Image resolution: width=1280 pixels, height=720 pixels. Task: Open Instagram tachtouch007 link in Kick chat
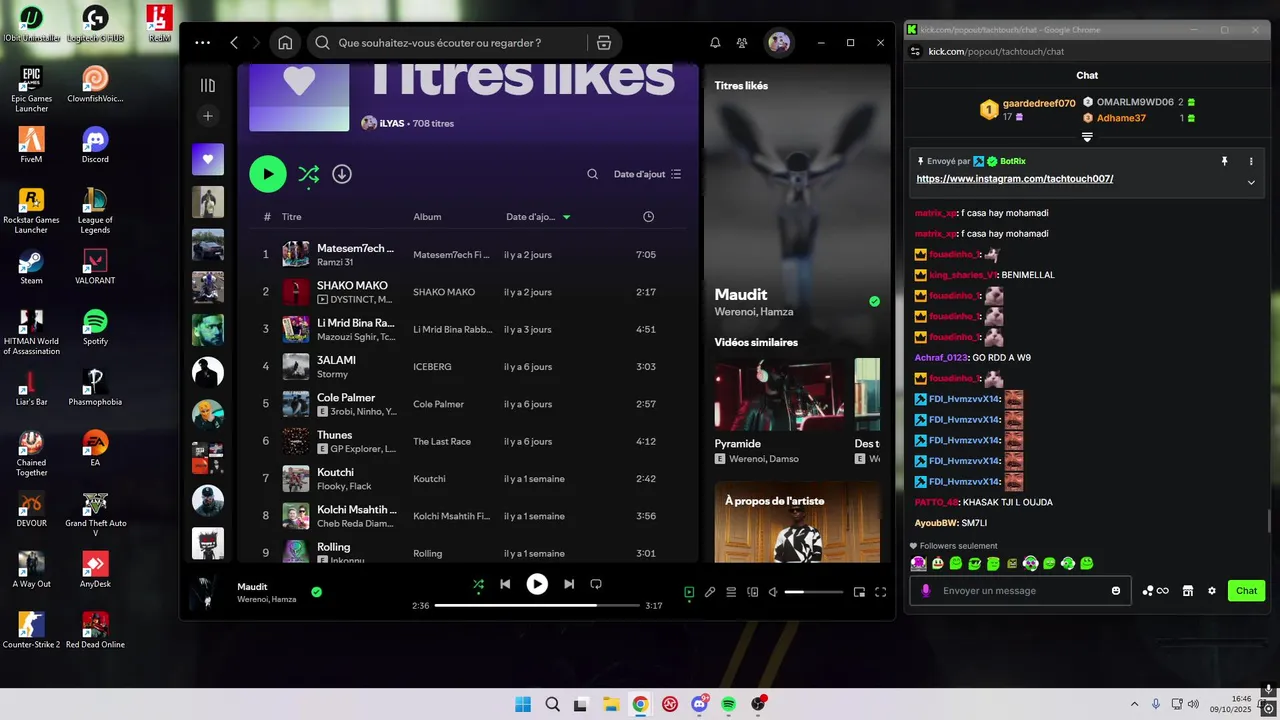tap(1015, 179)
